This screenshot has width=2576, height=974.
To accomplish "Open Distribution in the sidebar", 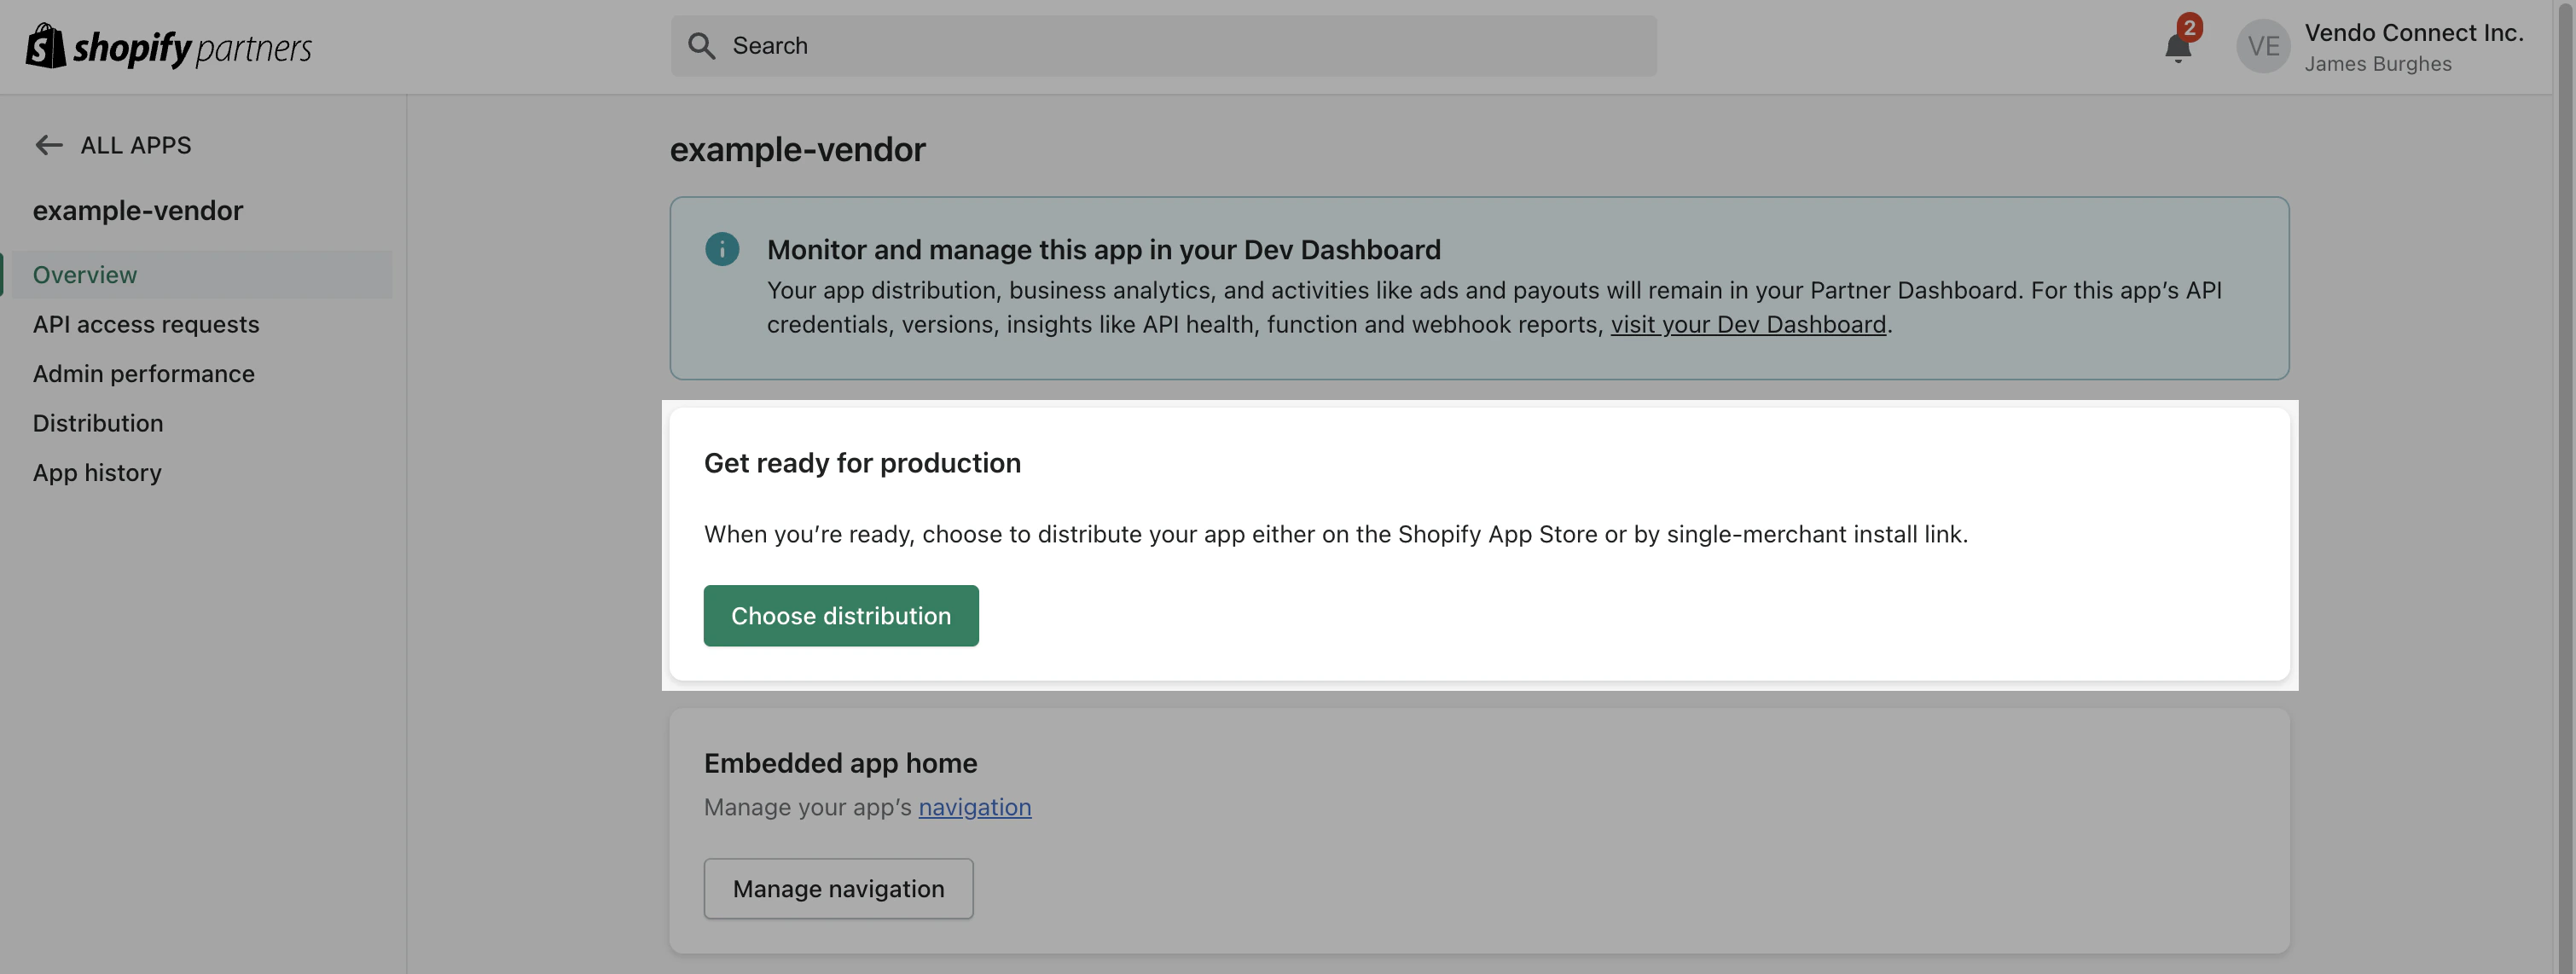I will tap(98, 423).
